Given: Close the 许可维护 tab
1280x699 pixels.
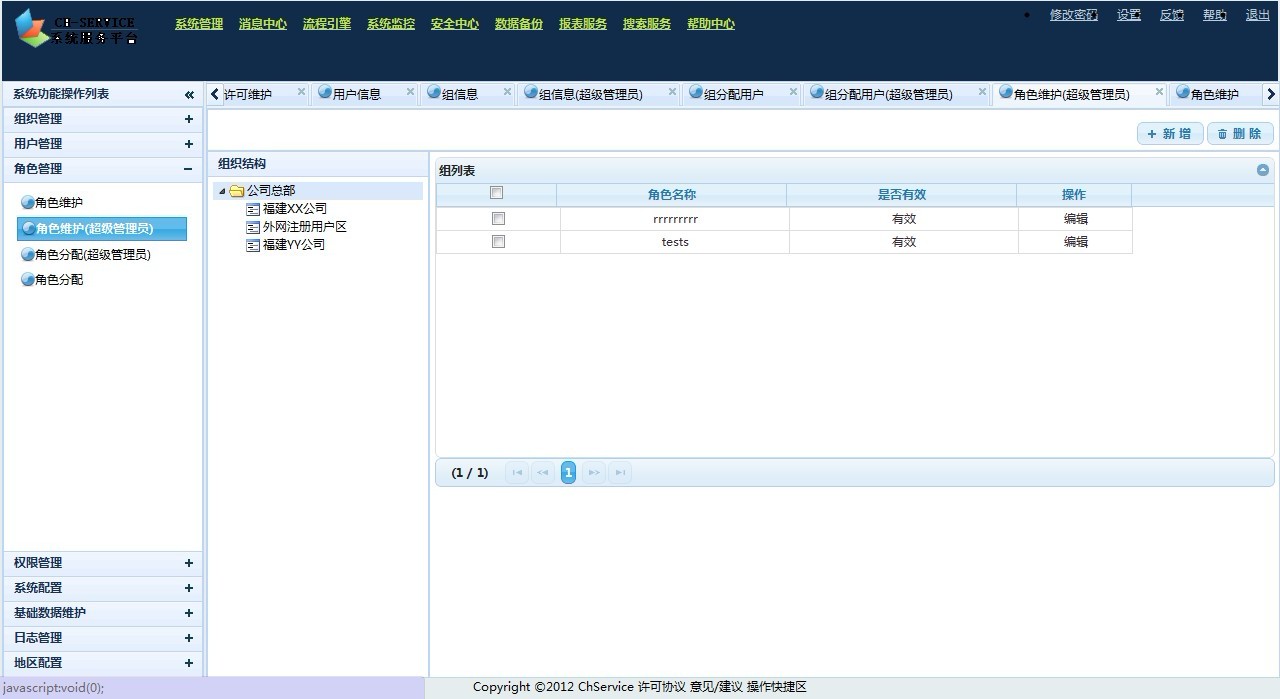Looking at the screenshot, I should point(301,92).
